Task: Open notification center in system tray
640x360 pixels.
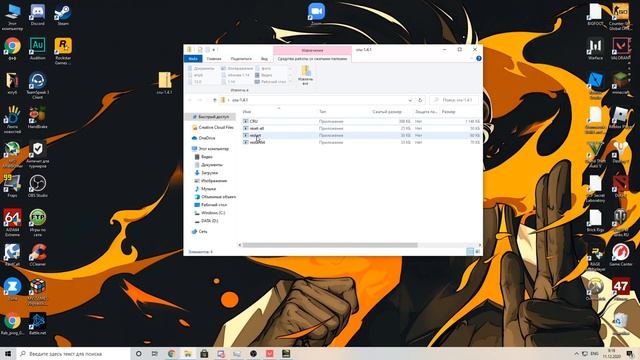Action: (630, 353)
